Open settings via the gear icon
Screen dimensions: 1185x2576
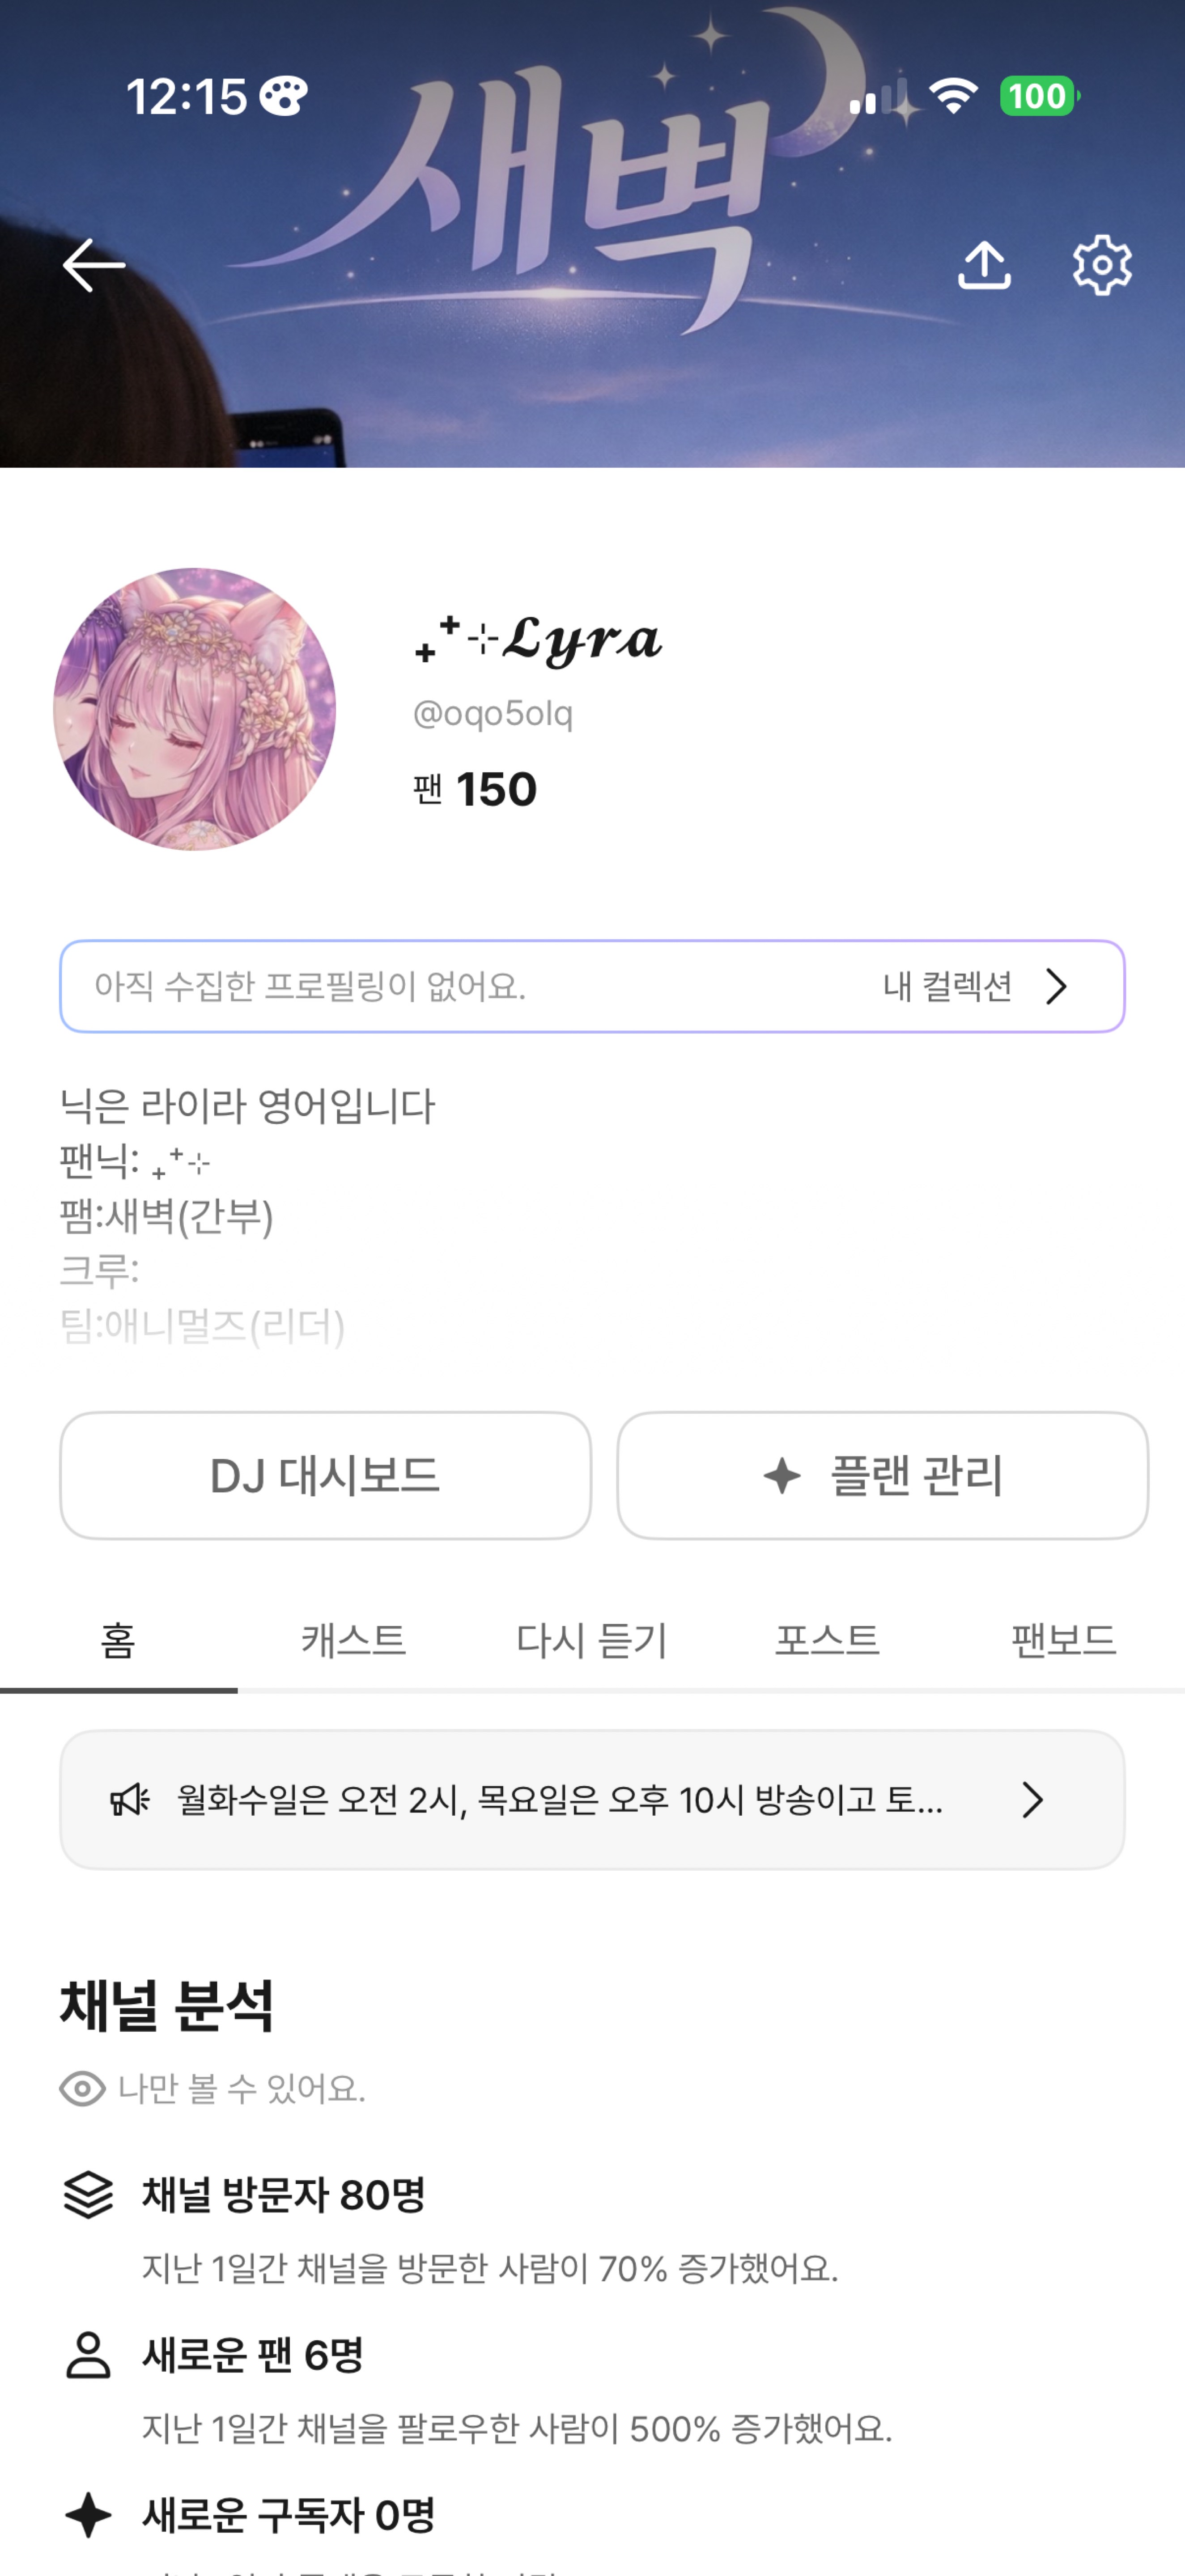pyautogui.click(x=1102, y=265)
